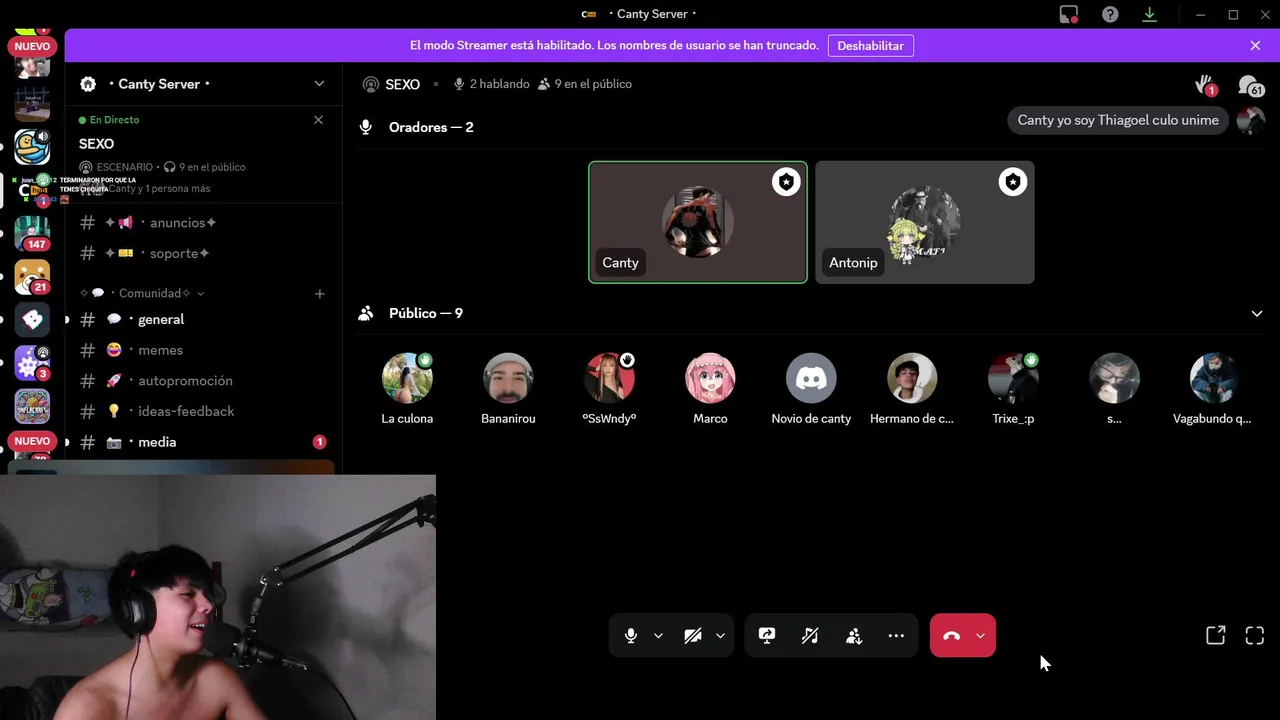Open the media channel
The image size is (1280, 720).
tap(203, 442)
